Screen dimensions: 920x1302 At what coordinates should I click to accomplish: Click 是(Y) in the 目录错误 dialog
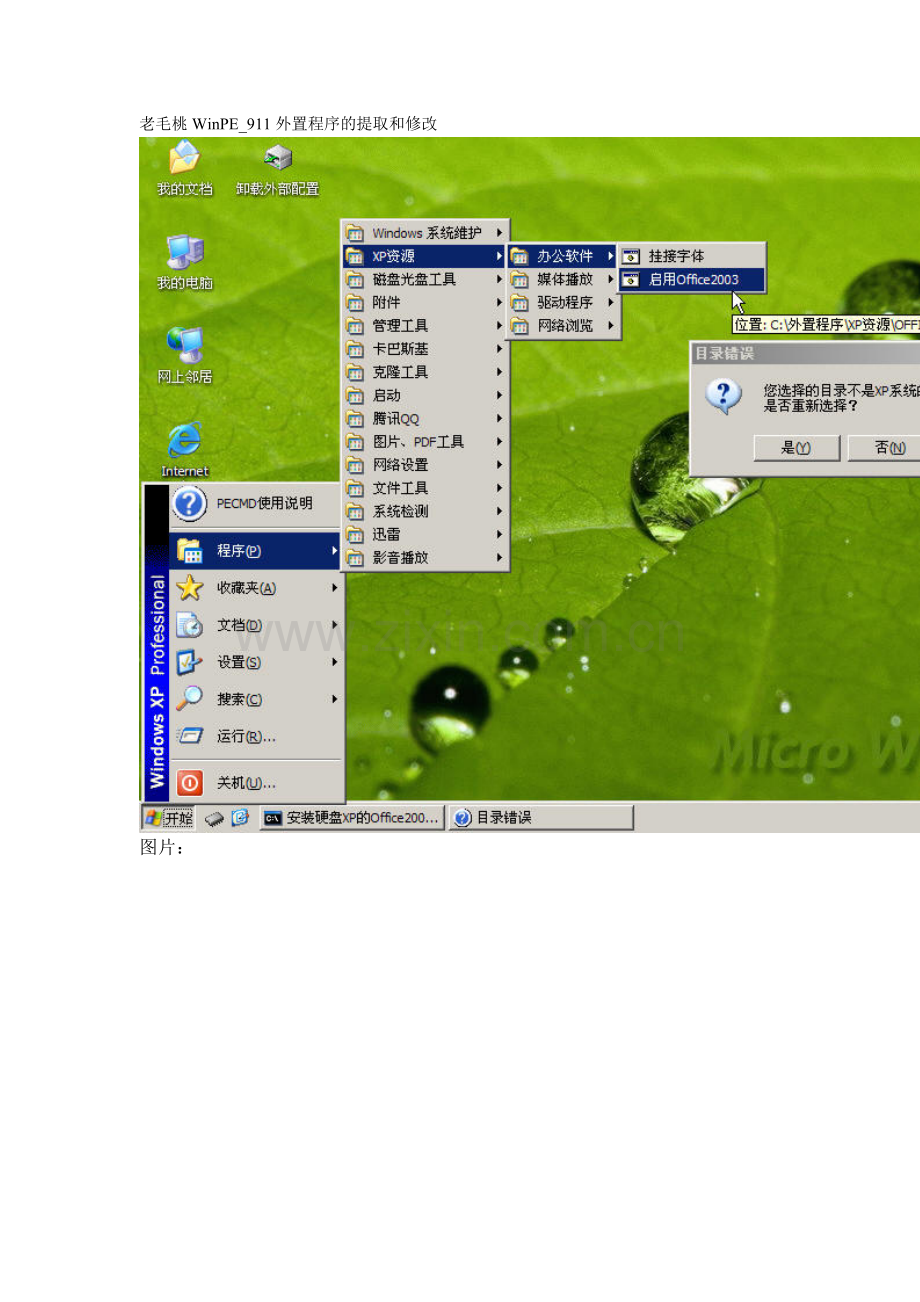click(x=795, y=448)
